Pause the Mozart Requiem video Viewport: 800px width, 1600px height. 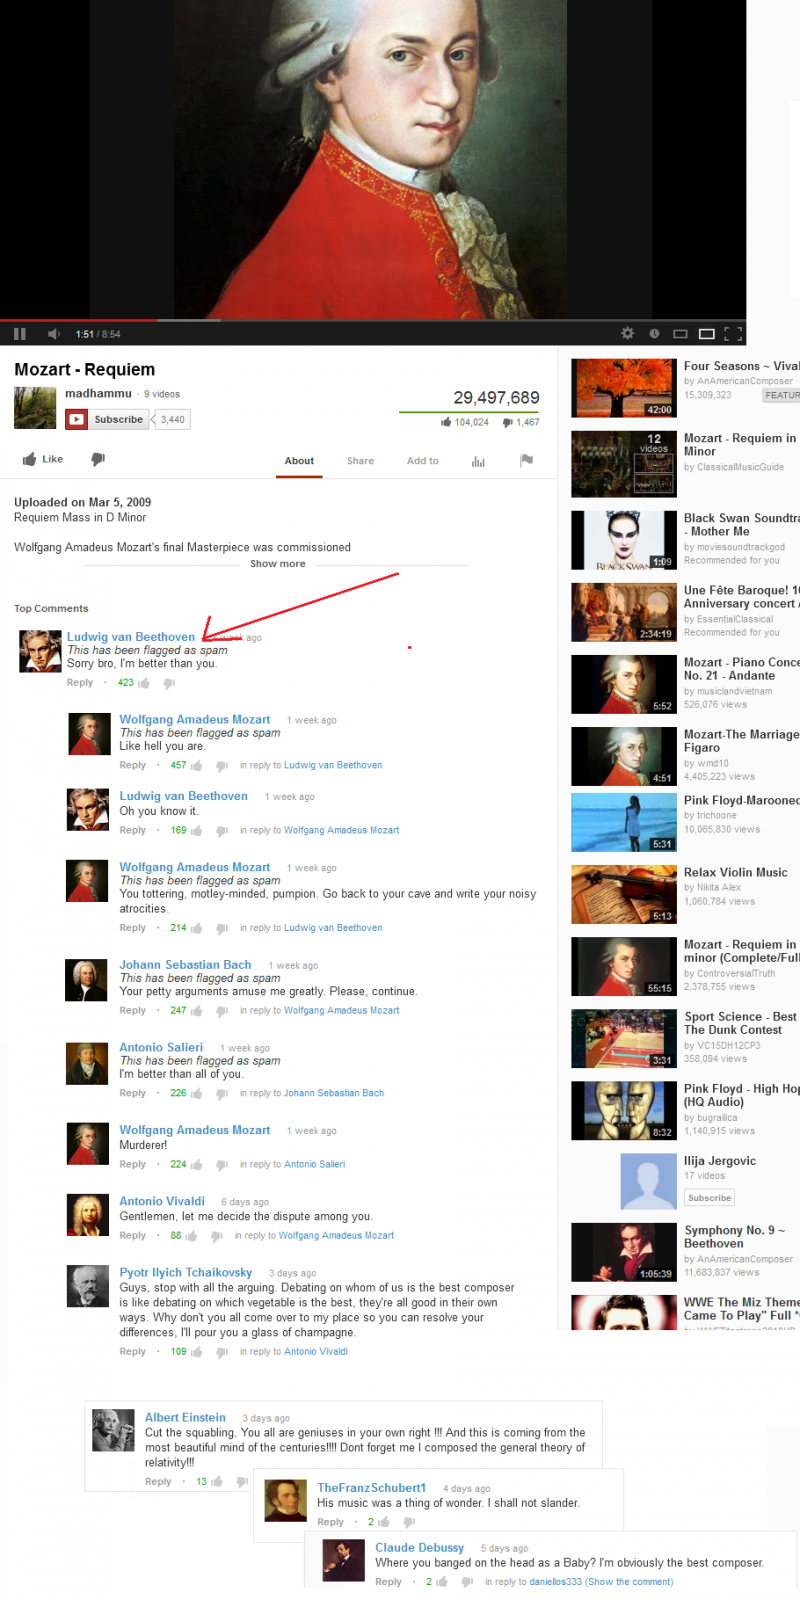pyautogui.click(x=20, y=334)
